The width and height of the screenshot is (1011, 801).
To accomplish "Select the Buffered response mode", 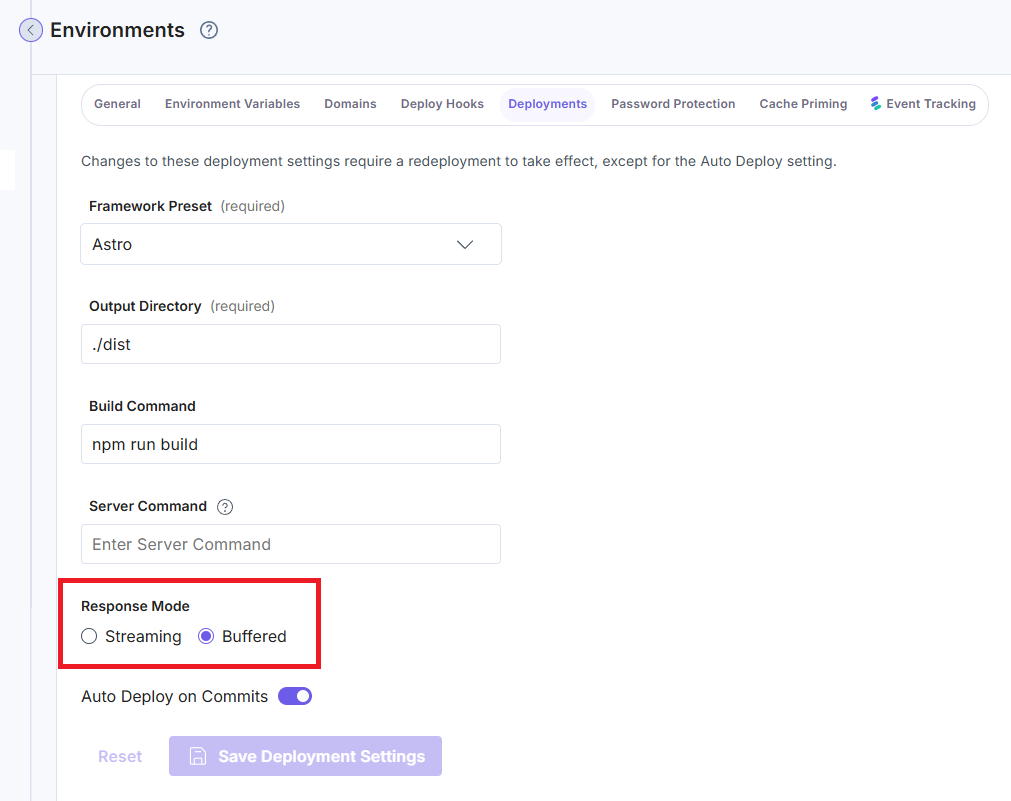I will click(206, 637).
